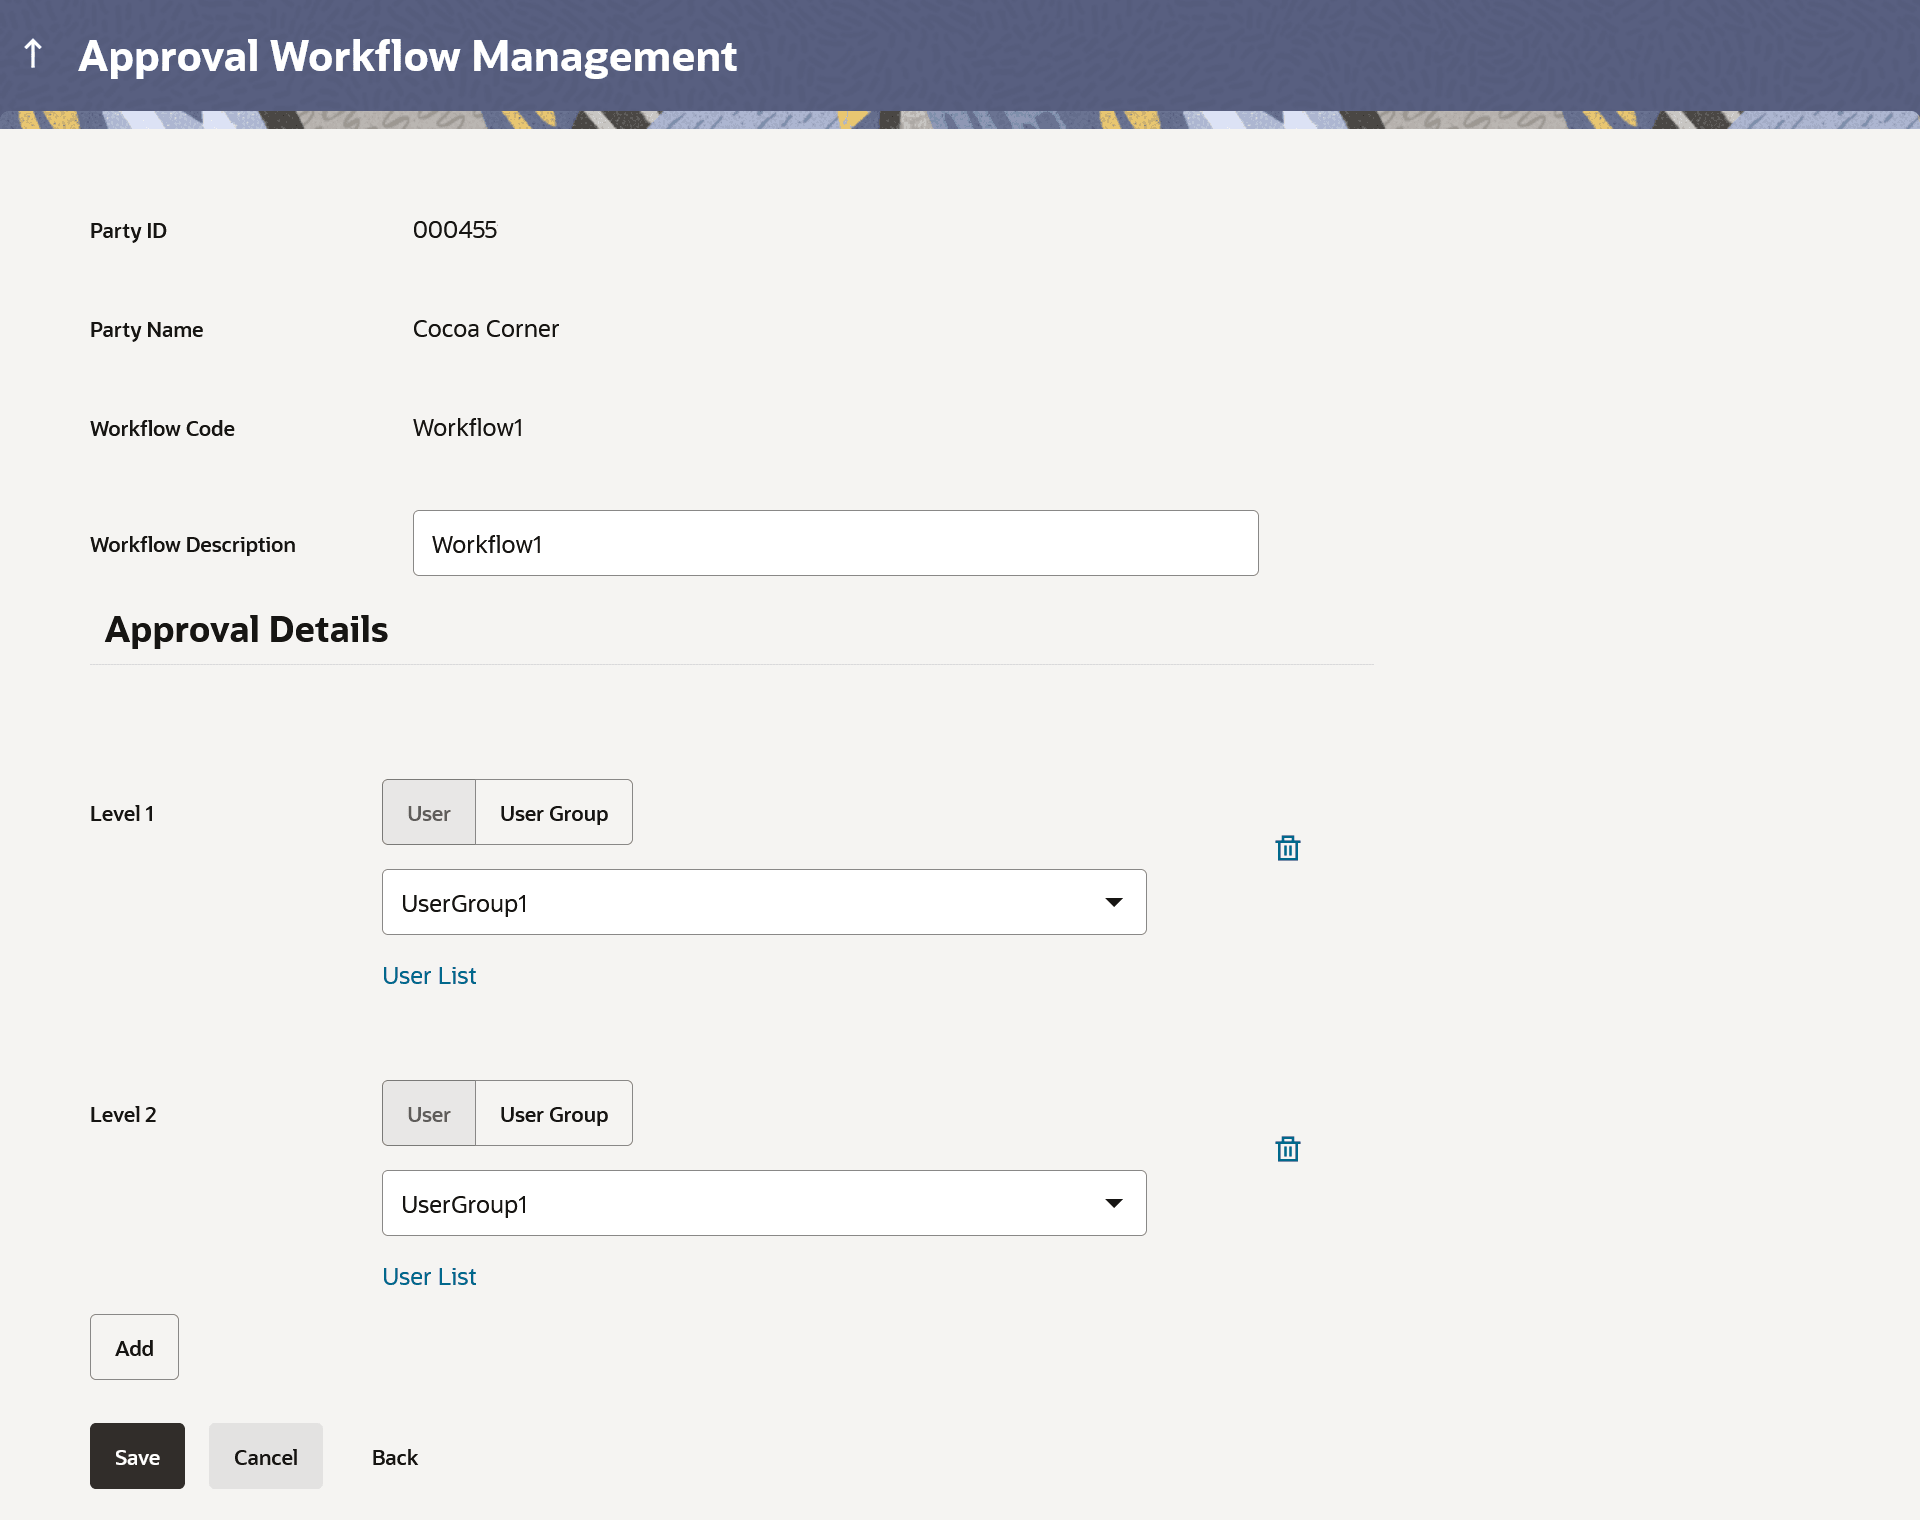Delete Level 1 approval with trash icon
Image resolution: width=1920 pixels, height=1520 pixels.
click(1287, 848)
